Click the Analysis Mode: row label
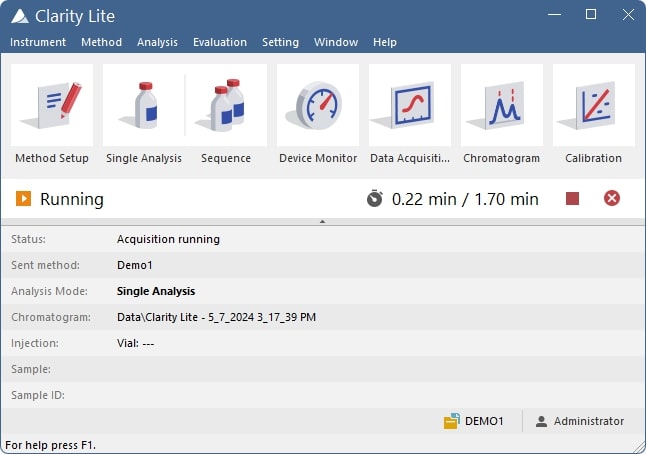 (49, 291)
